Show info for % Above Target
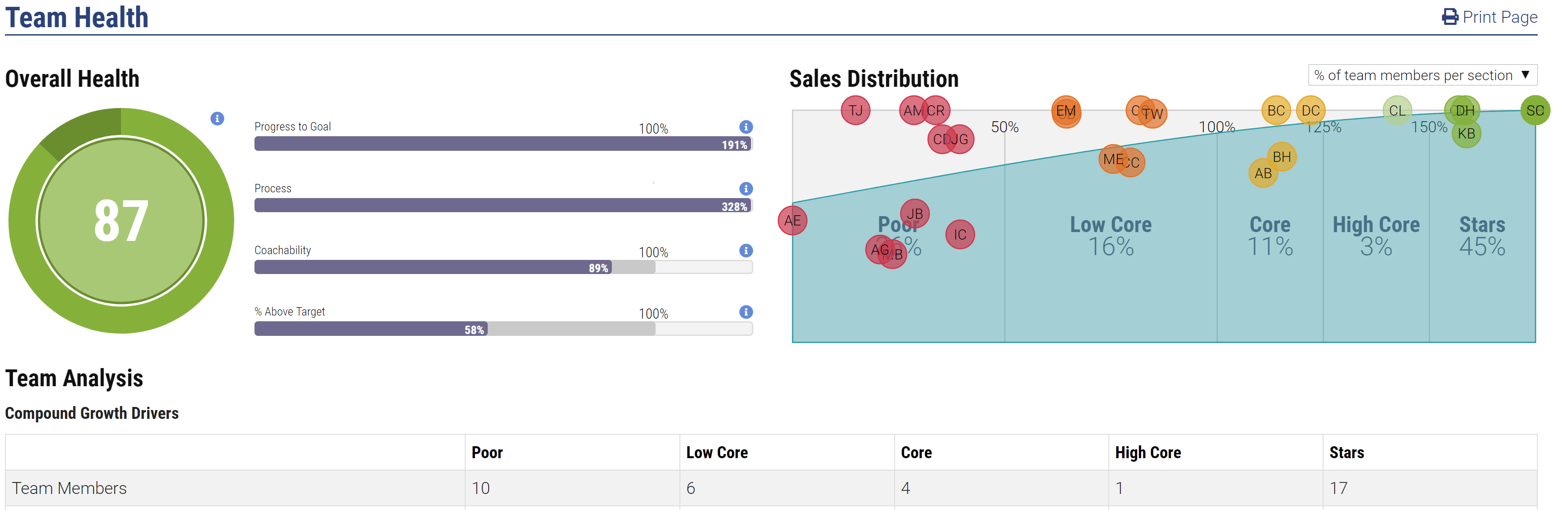The image size is (1557, 510). click(x=745, y=312)
